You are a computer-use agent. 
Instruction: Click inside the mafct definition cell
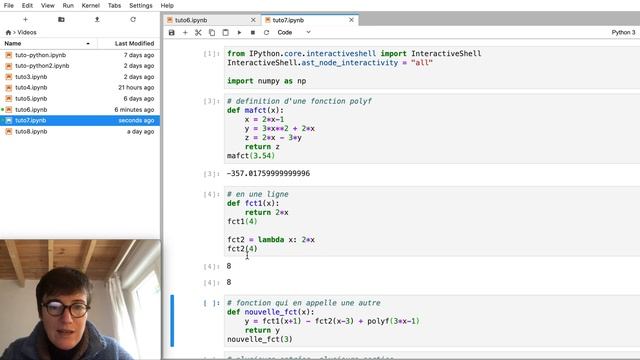432,129
